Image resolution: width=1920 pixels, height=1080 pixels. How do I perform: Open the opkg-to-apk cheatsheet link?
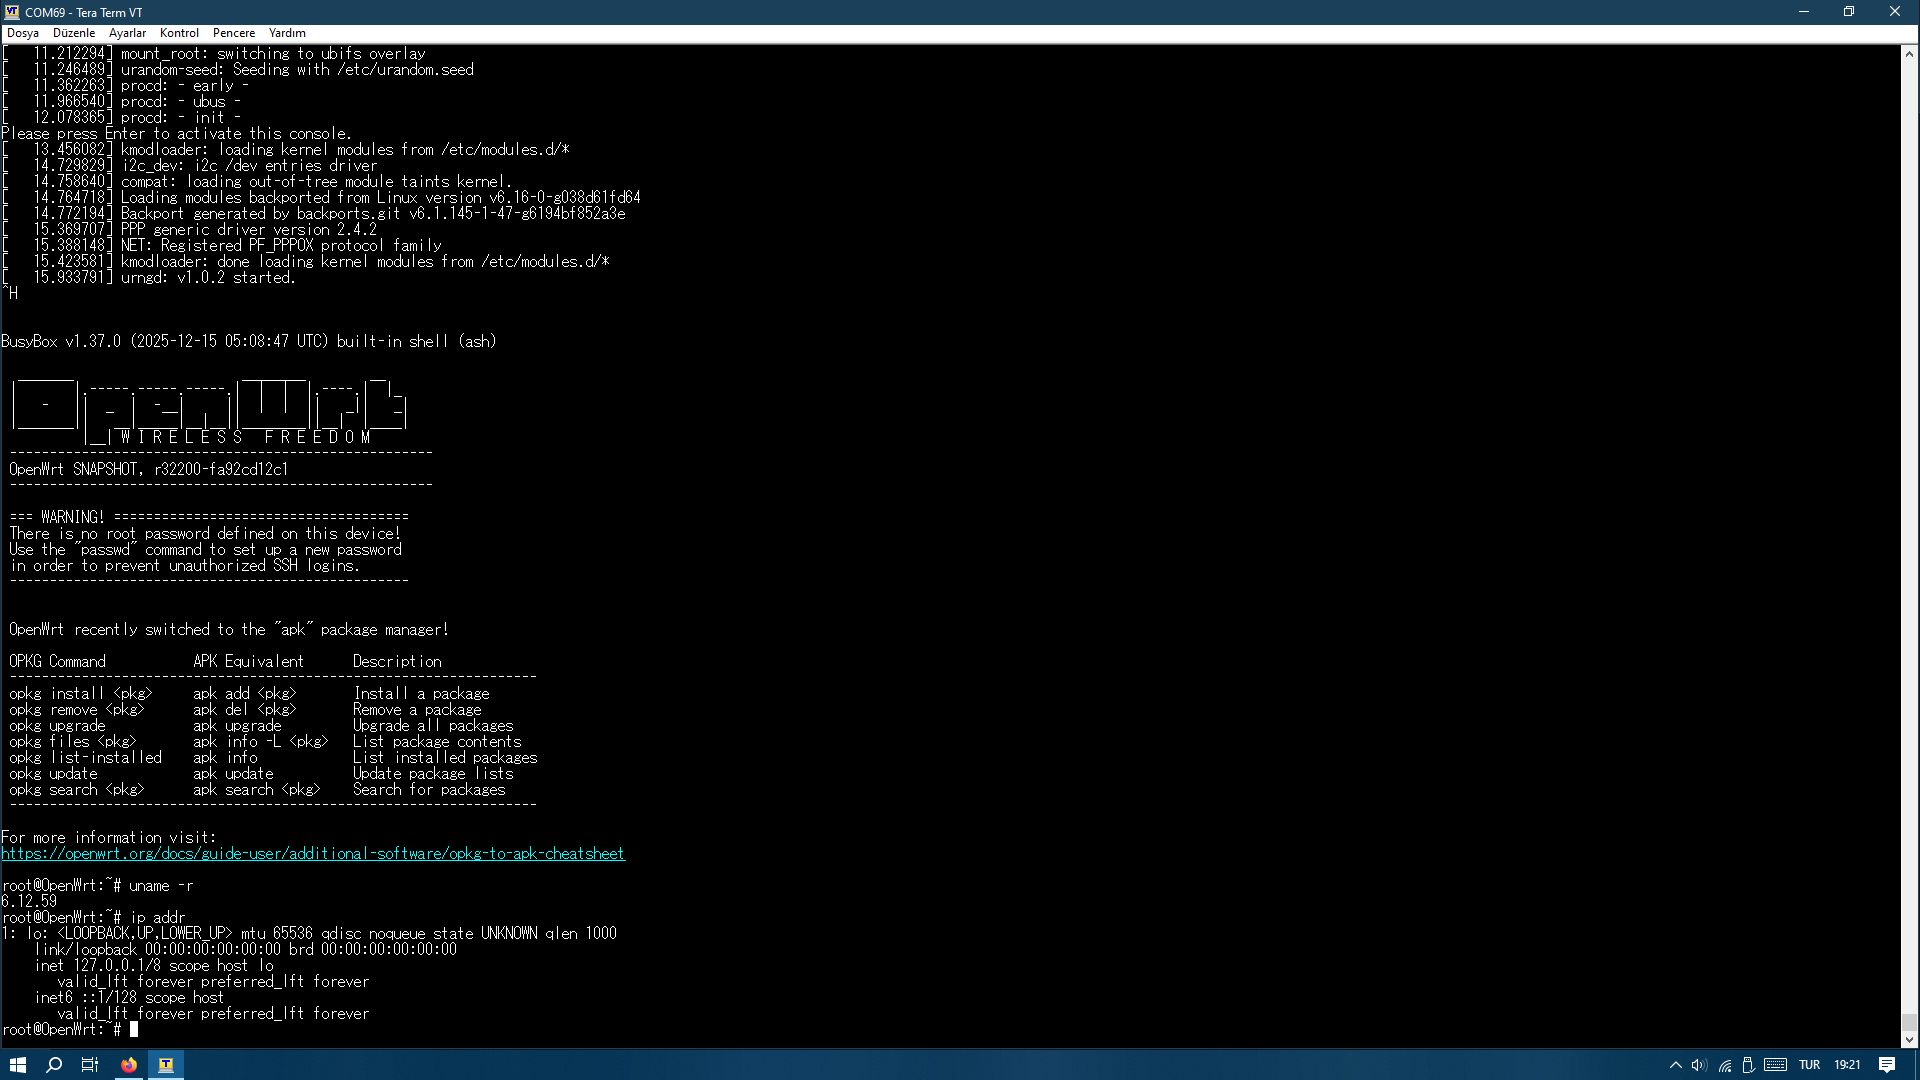[x=313, y=854]
